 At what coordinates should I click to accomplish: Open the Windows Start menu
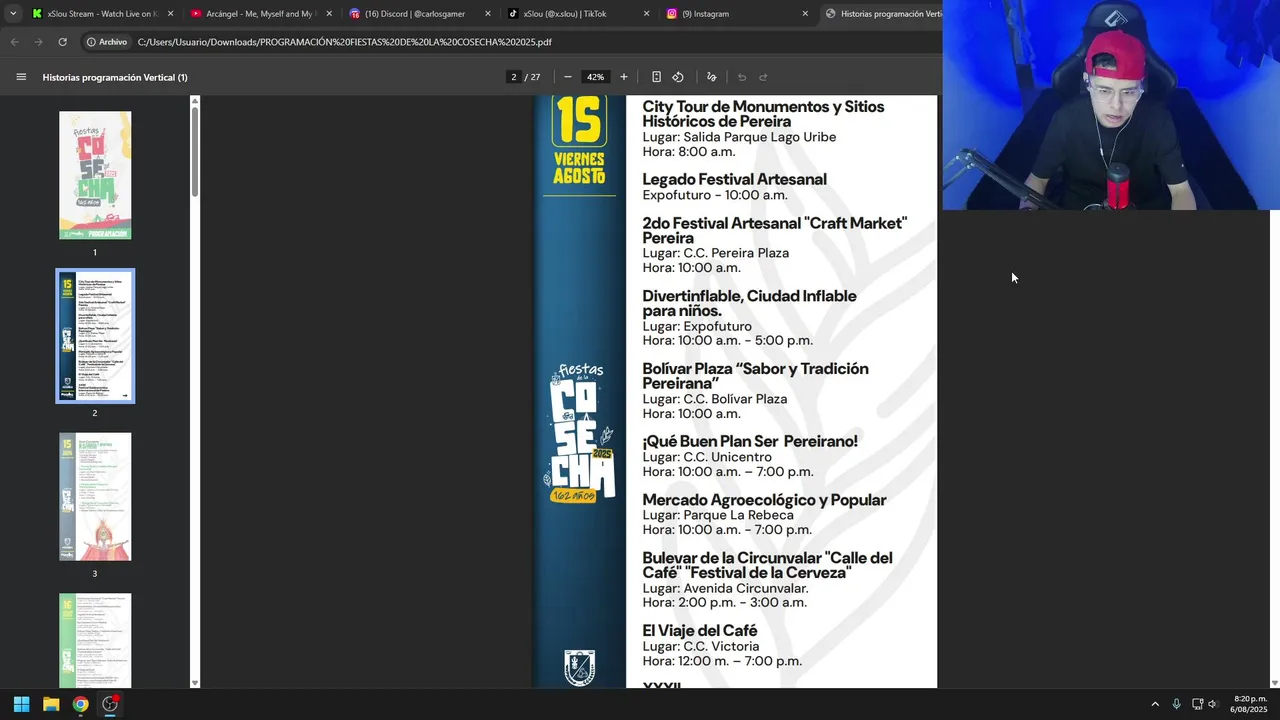(x=21, y=704)
